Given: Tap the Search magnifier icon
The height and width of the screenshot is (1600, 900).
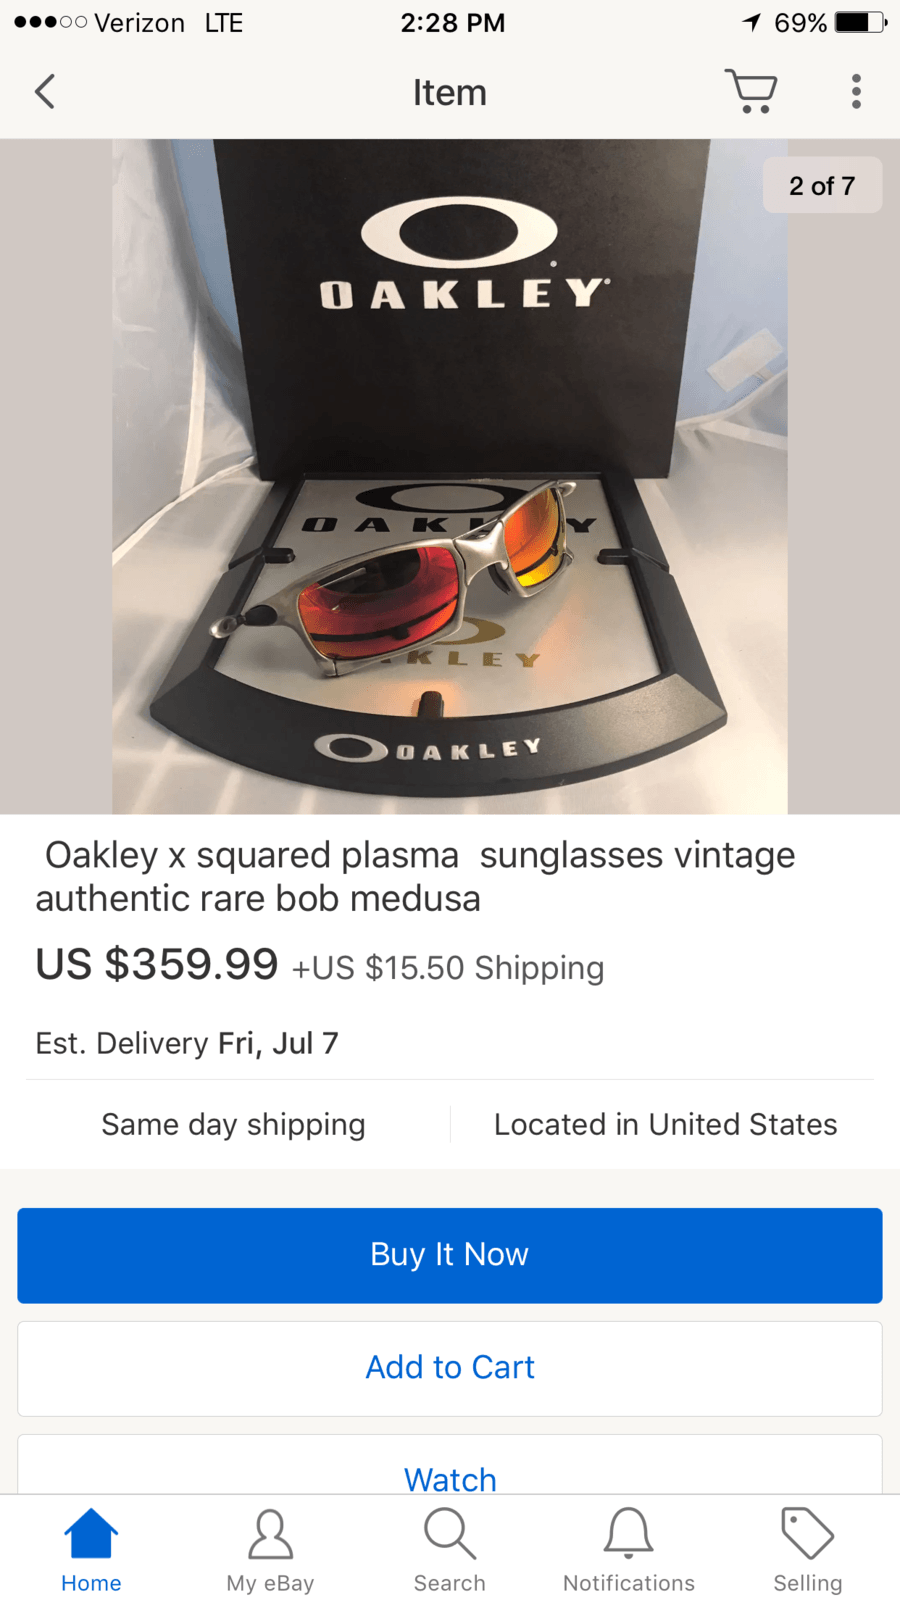Looking at the screenshot, I should tap(449, 1534).
